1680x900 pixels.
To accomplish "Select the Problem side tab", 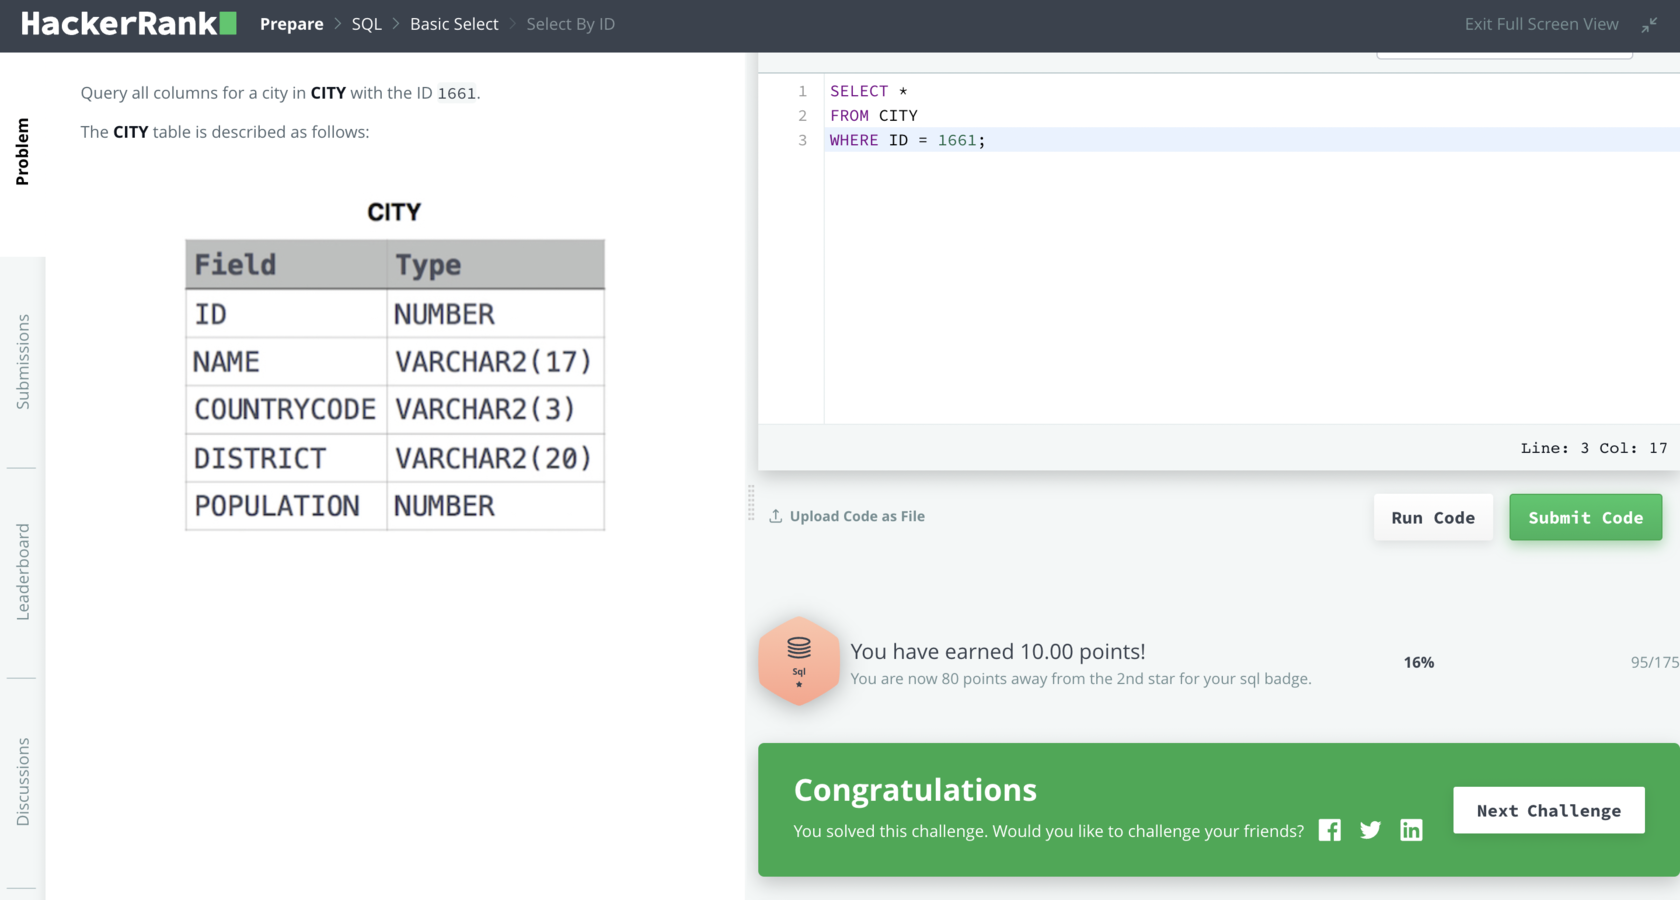I will pos(23,152).
